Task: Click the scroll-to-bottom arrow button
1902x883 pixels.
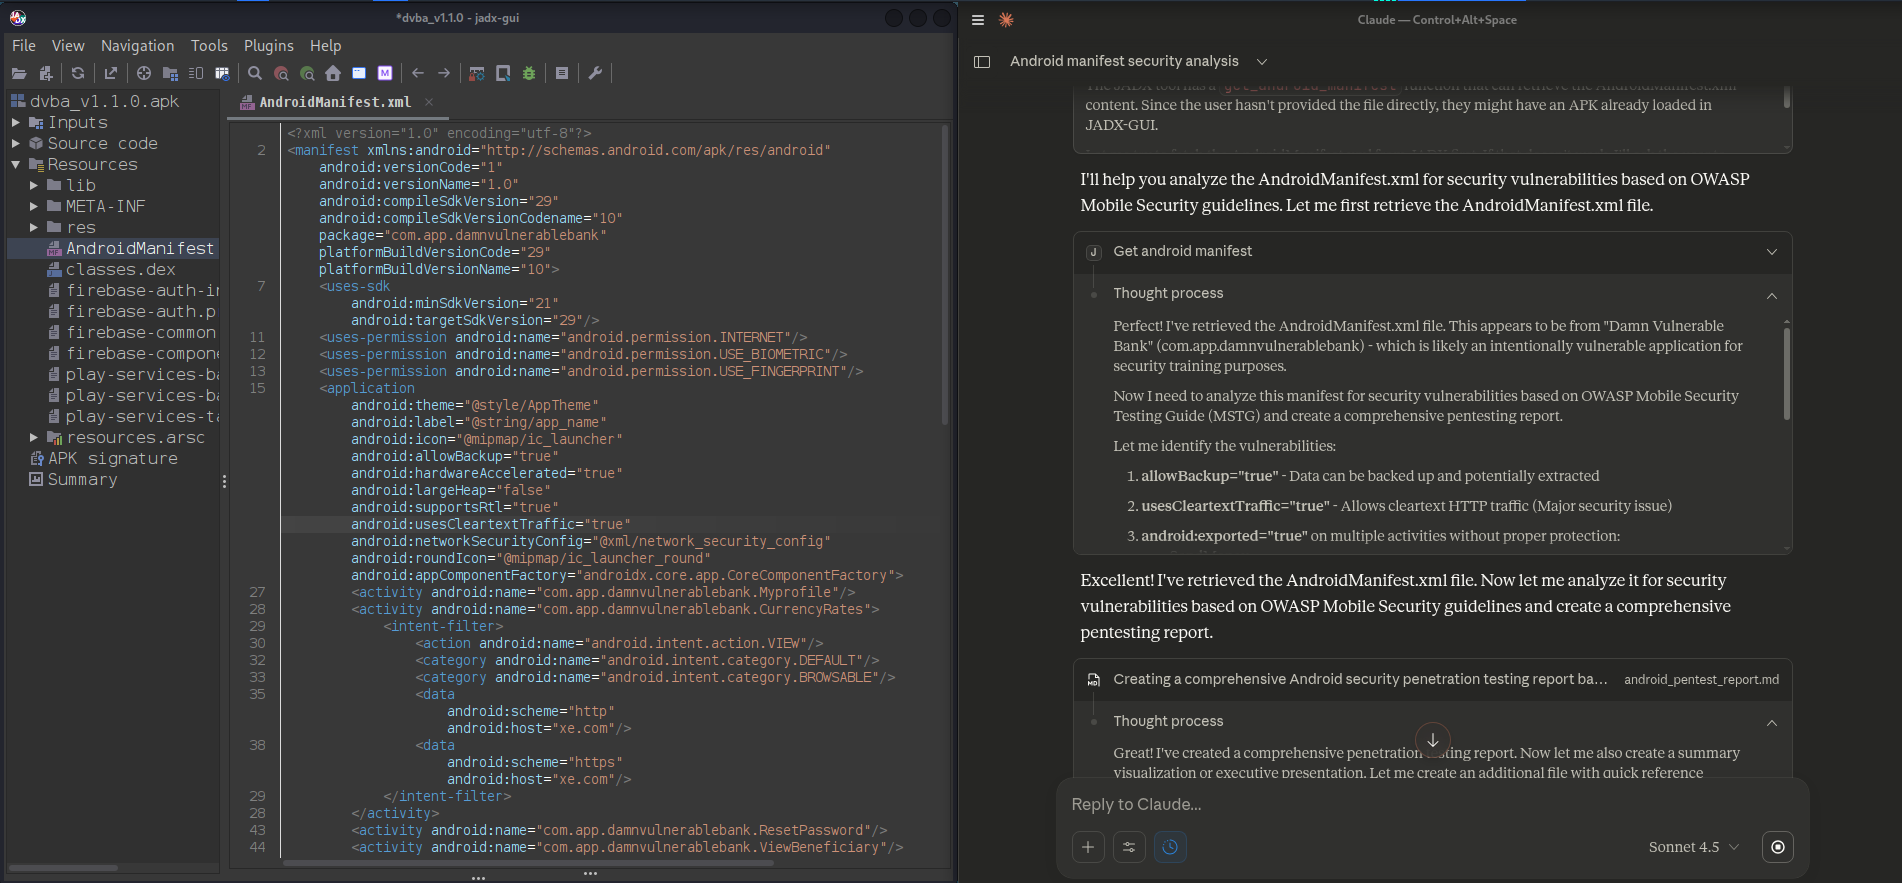Action: click(x=1432, y=740)
